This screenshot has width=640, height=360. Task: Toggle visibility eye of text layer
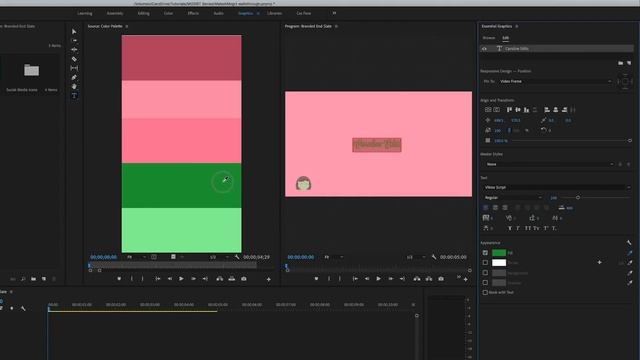484,49
